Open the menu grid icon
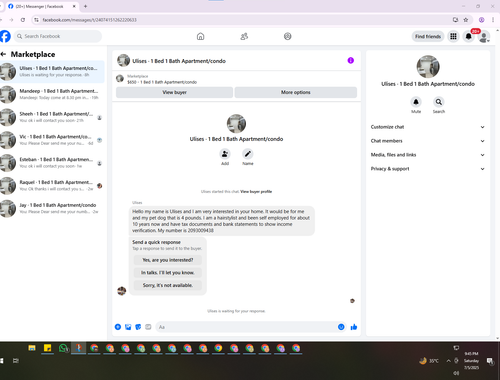 [x=453, y=36]
